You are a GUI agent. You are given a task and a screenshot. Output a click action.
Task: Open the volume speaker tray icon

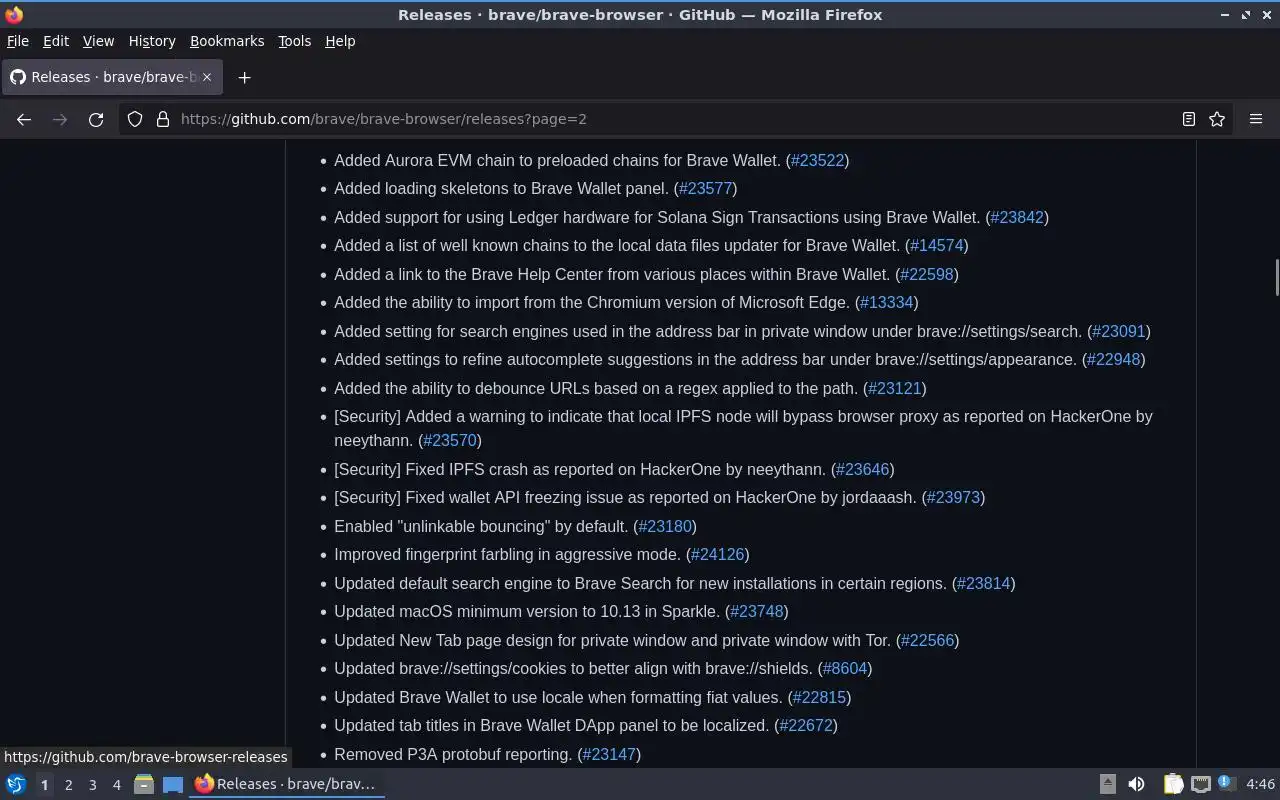pyautogui.click(x=1136, y=784)
